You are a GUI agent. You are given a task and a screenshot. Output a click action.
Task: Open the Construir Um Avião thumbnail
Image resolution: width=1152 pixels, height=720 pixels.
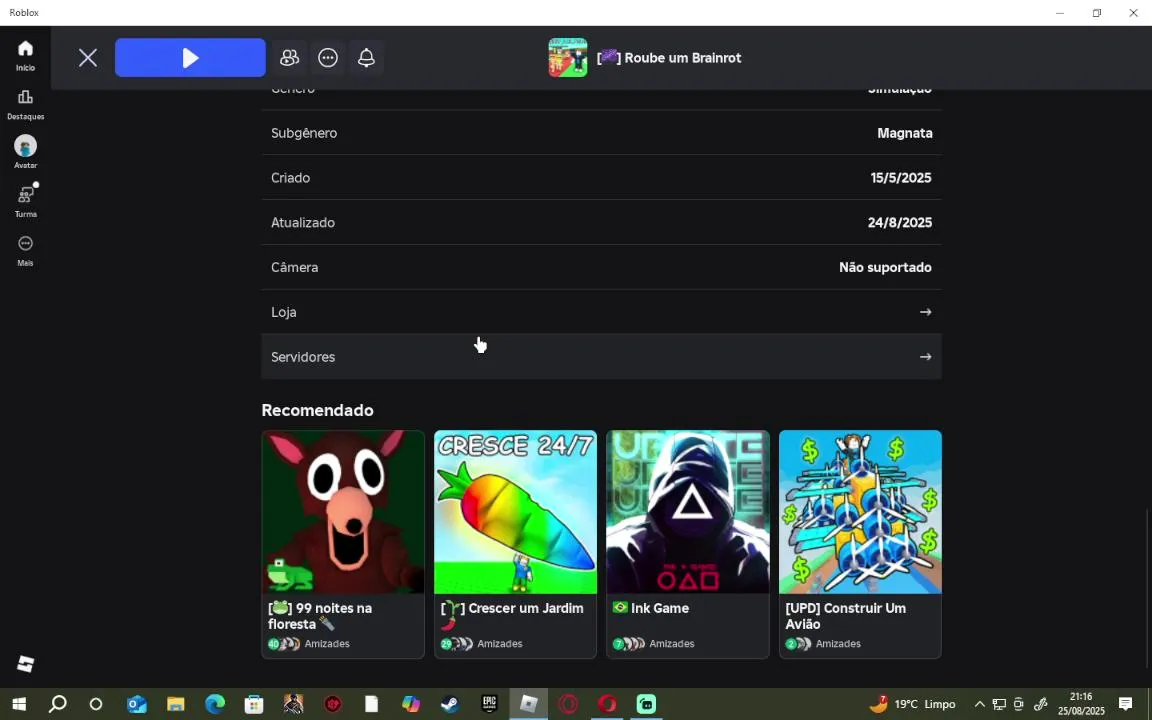[x=860, y=512]
